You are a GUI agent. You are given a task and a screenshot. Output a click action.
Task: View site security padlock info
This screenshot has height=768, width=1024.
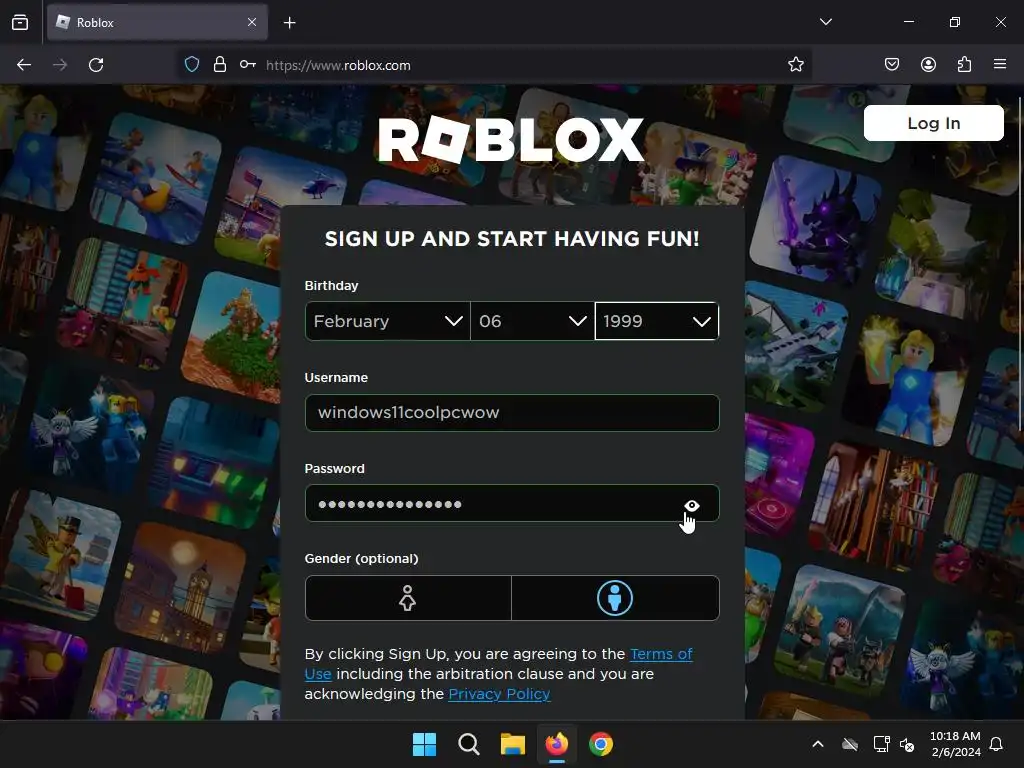(220, 65)
